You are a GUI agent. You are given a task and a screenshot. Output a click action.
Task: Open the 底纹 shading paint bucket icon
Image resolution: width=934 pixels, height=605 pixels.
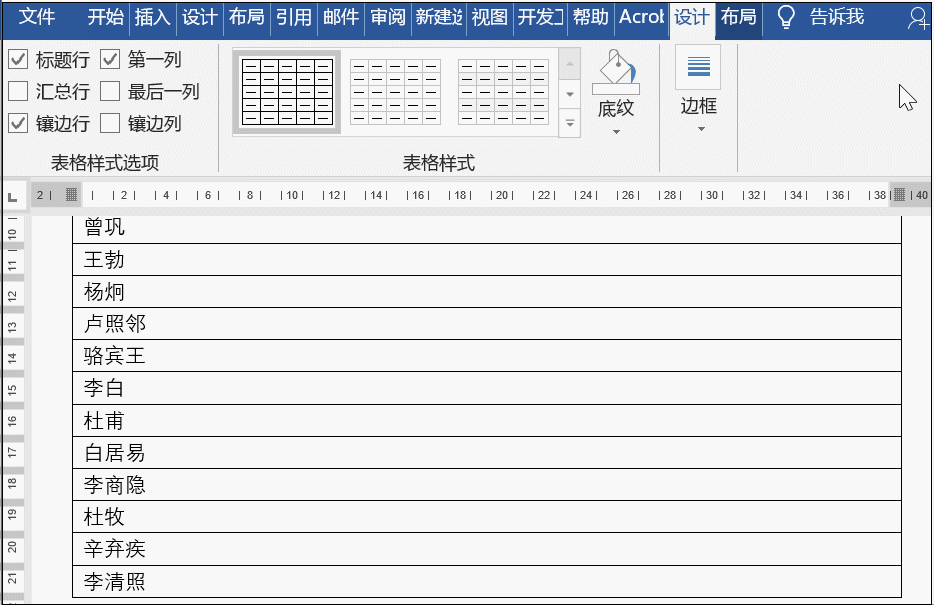pyautogui.click(x=615, y=72)
